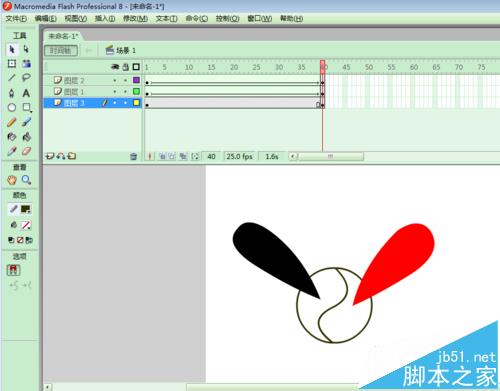Toggle show/hide all layers eye icon
This screenshot has height=391, width=500.
point(115,67)
